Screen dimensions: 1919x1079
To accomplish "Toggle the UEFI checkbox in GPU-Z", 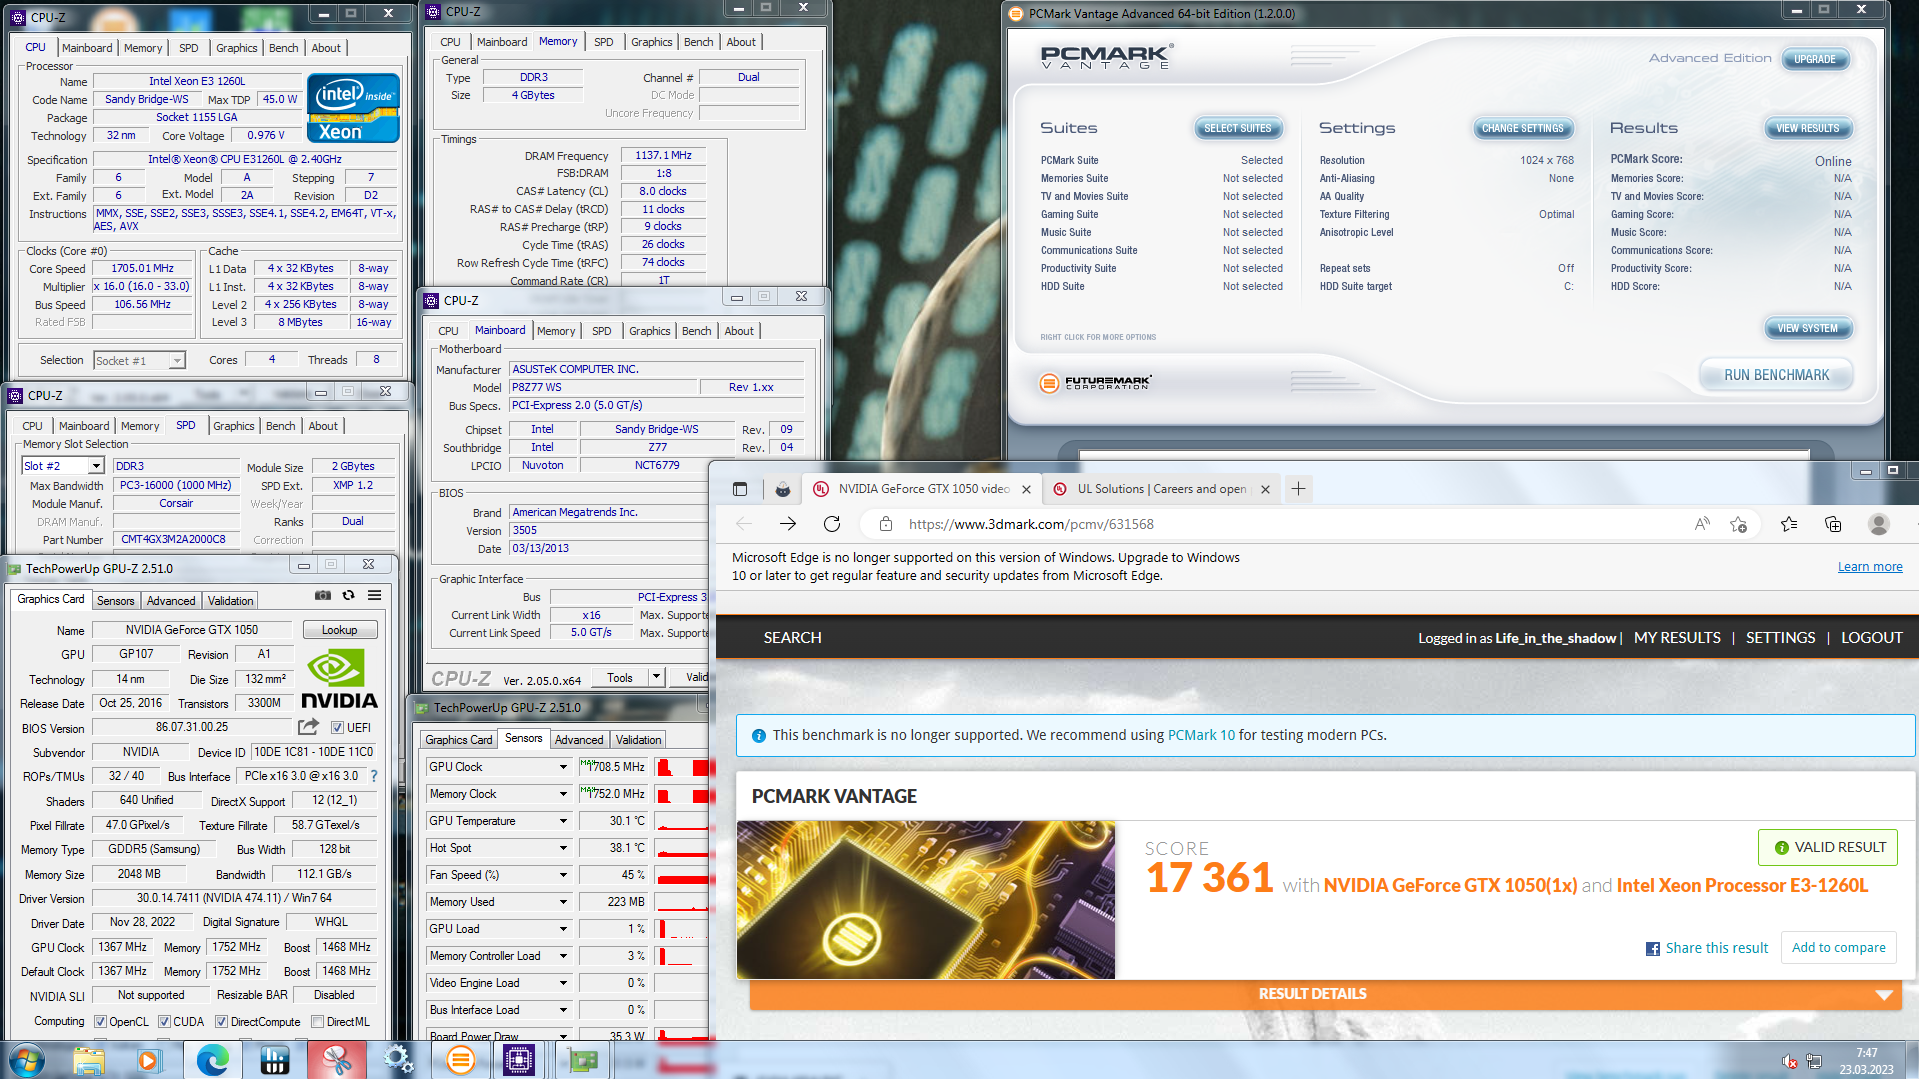I will pos(337,728).
